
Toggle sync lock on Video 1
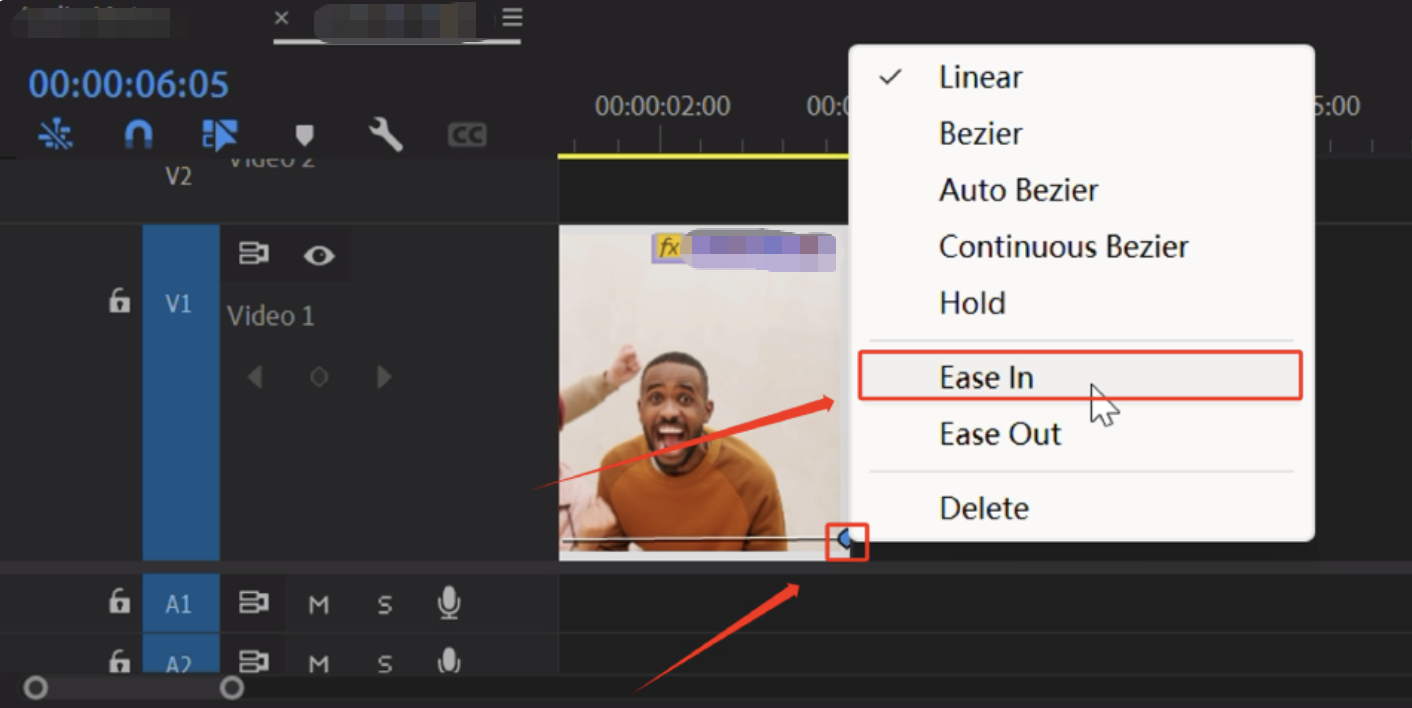[254, 255]
